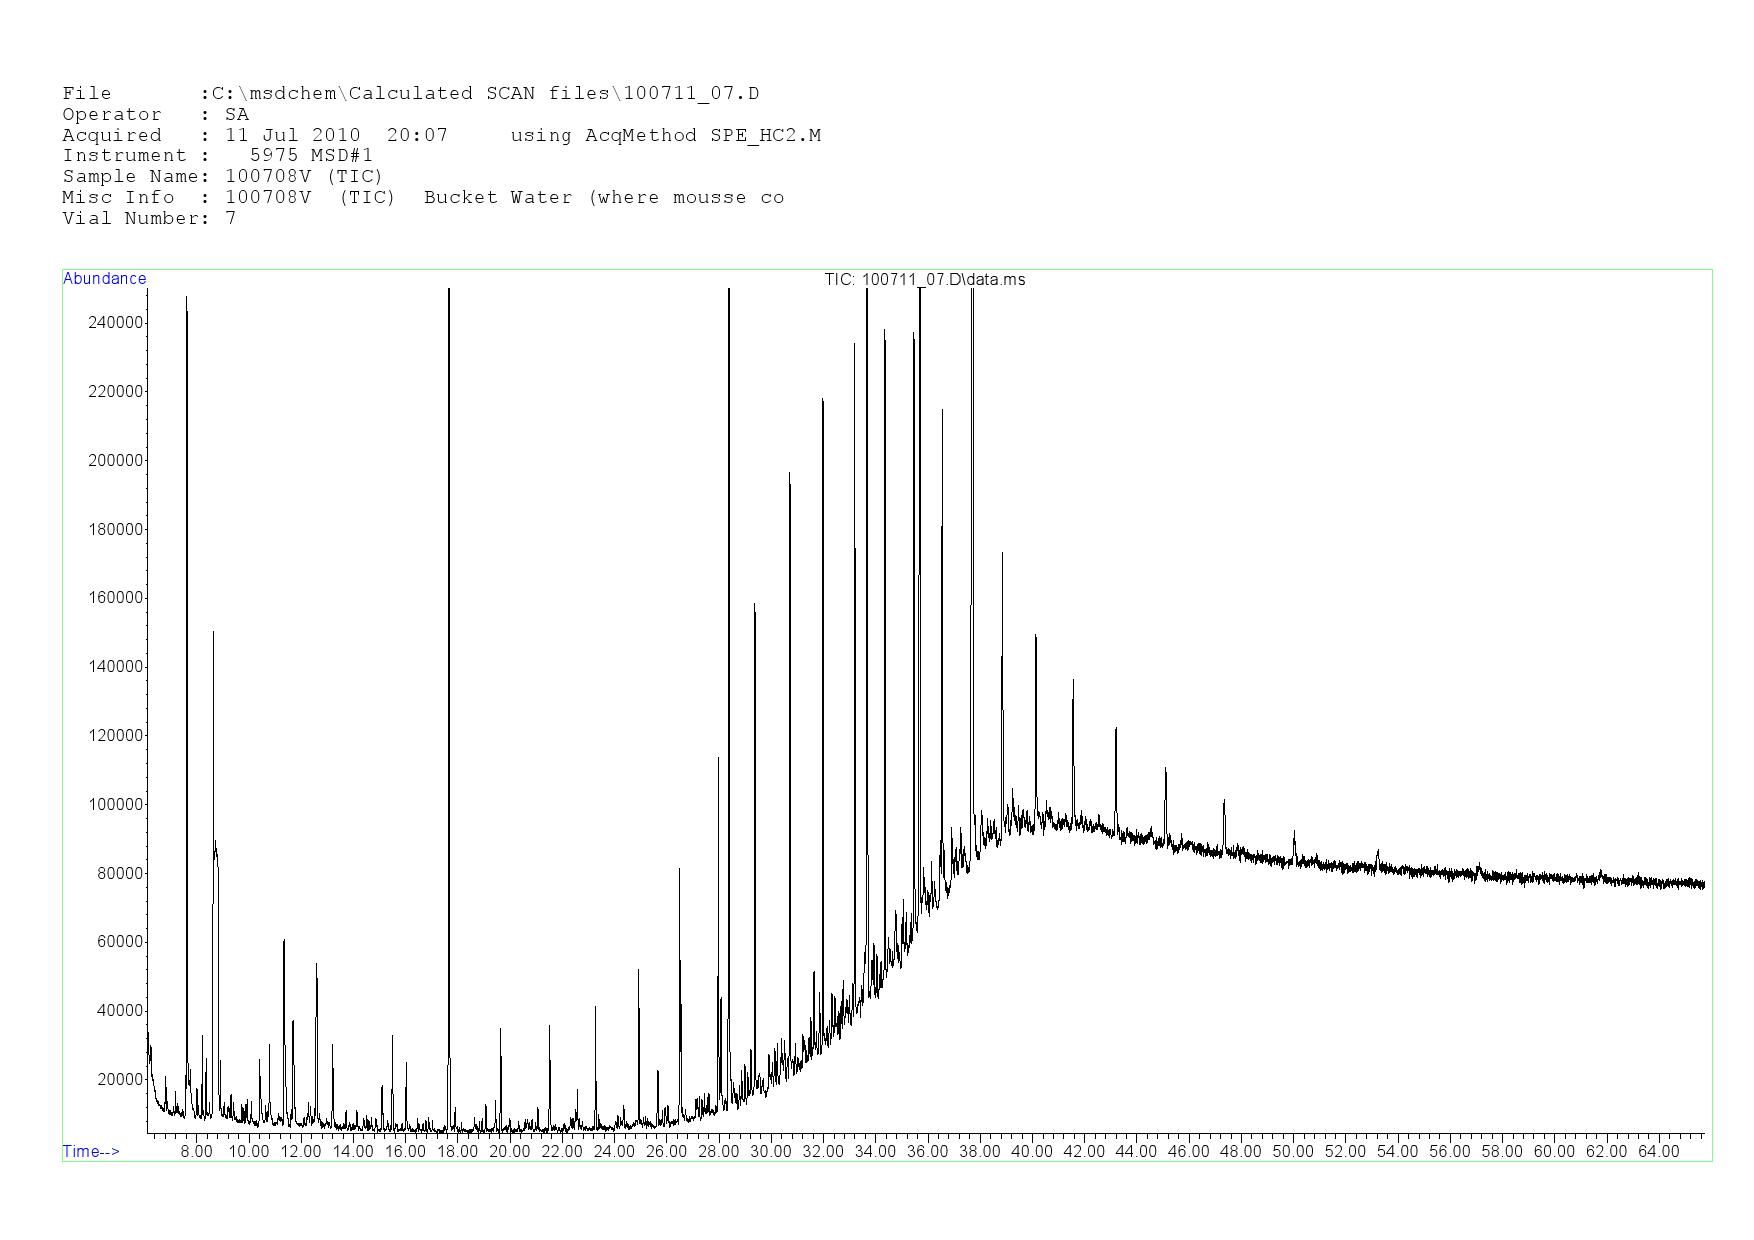Click the Sample Name 100708V (TIC) line
This screenshot has width=1754, height=1240.
coord(222,177)
